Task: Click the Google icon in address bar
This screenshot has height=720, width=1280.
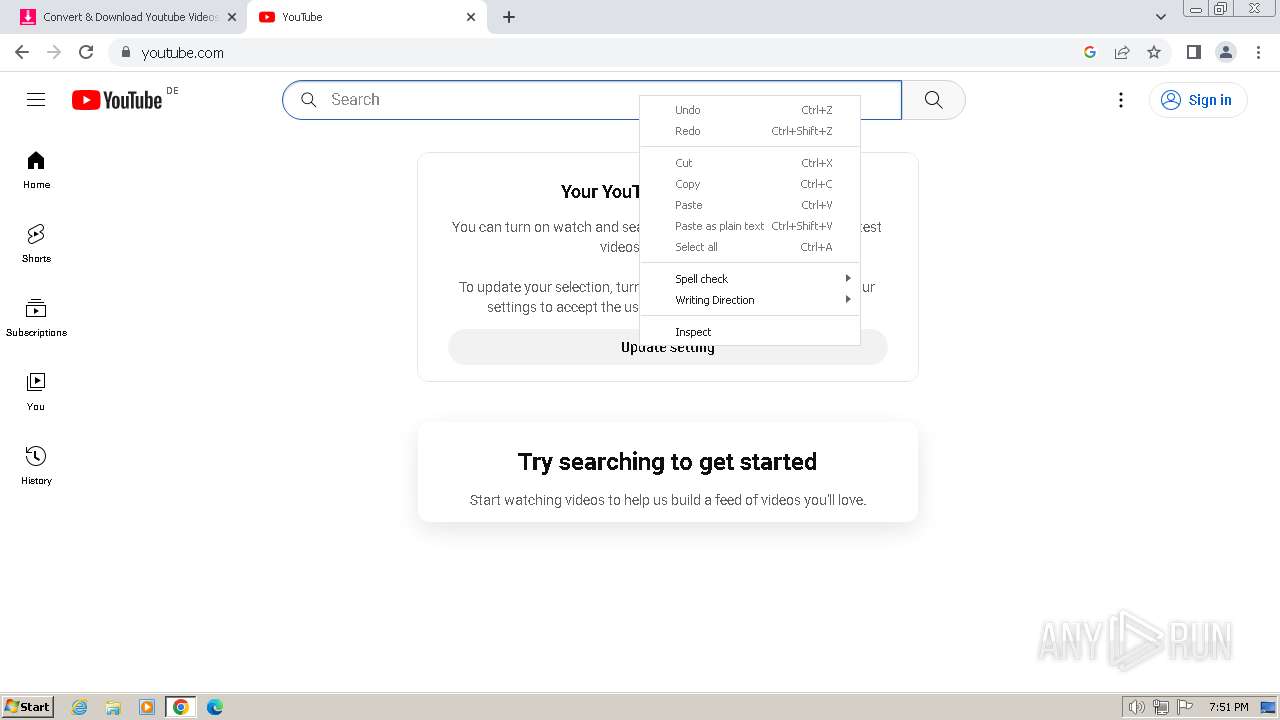Action: tap(1090, 52)
